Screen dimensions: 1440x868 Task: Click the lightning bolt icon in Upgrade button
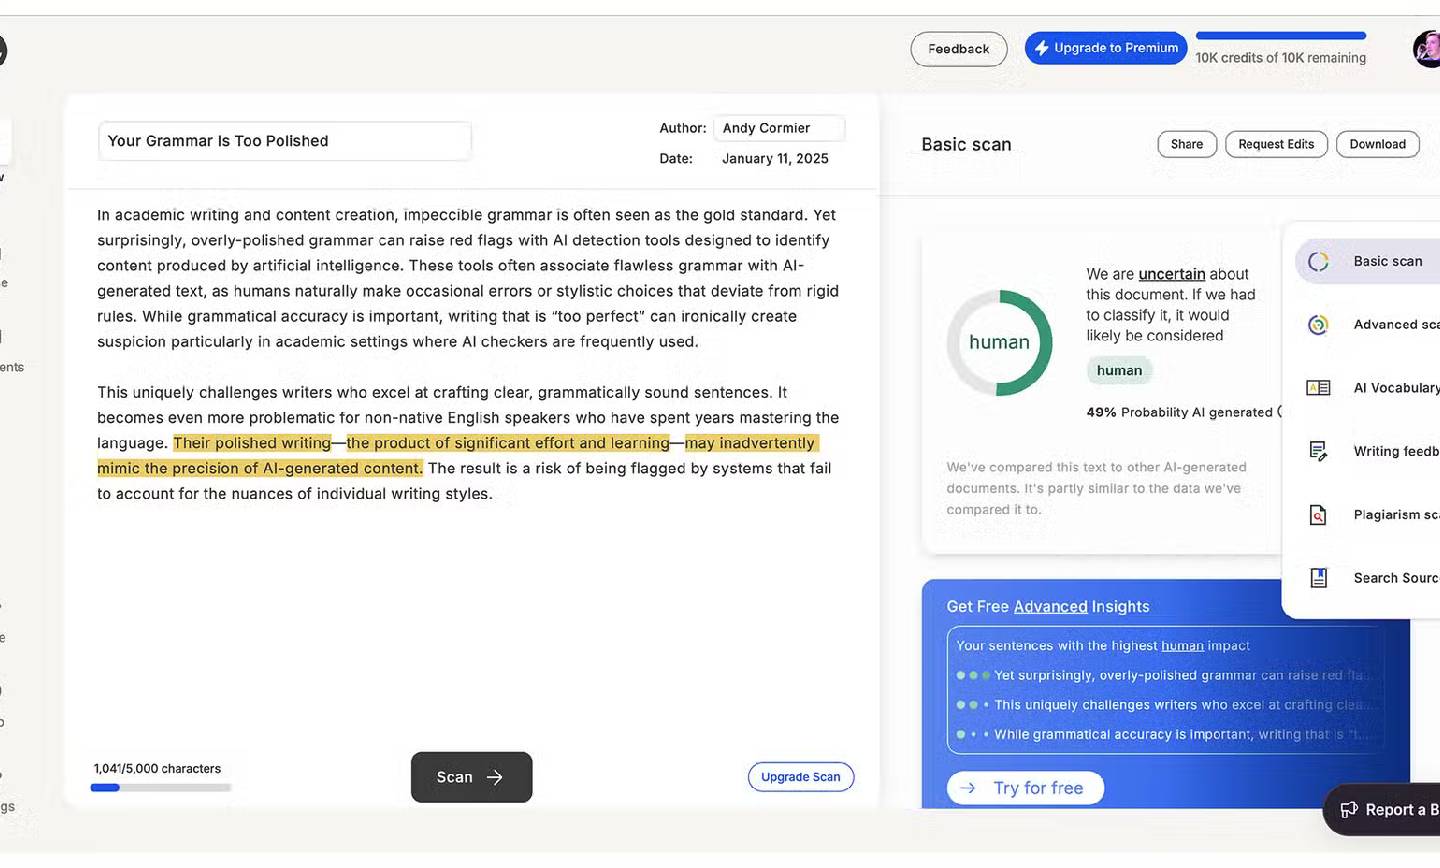click(1041, 48)
